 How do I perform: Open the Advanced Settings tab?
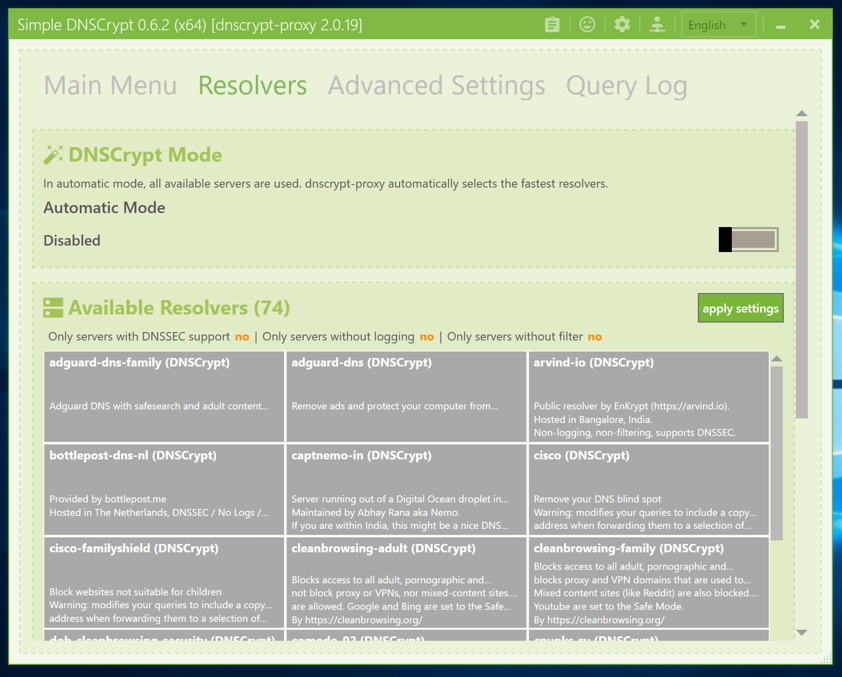[436, 86]
